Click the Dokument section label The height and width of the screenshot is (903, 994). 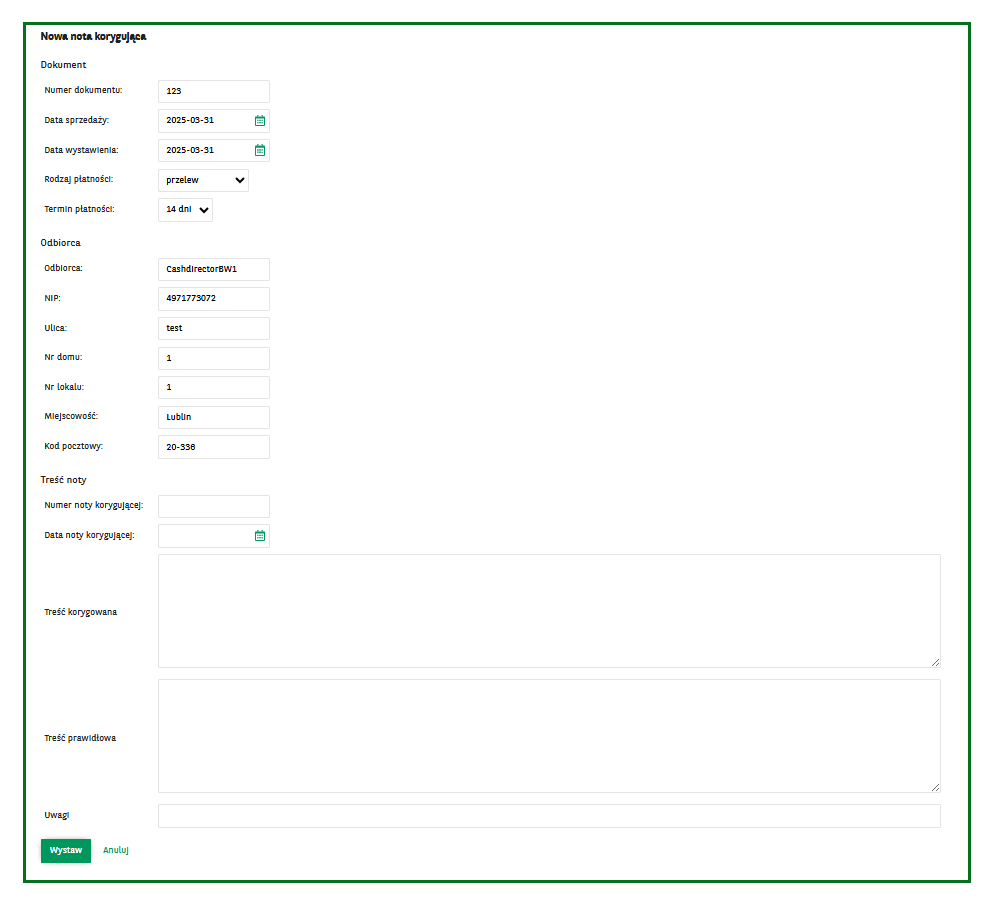tap(63, 65)
